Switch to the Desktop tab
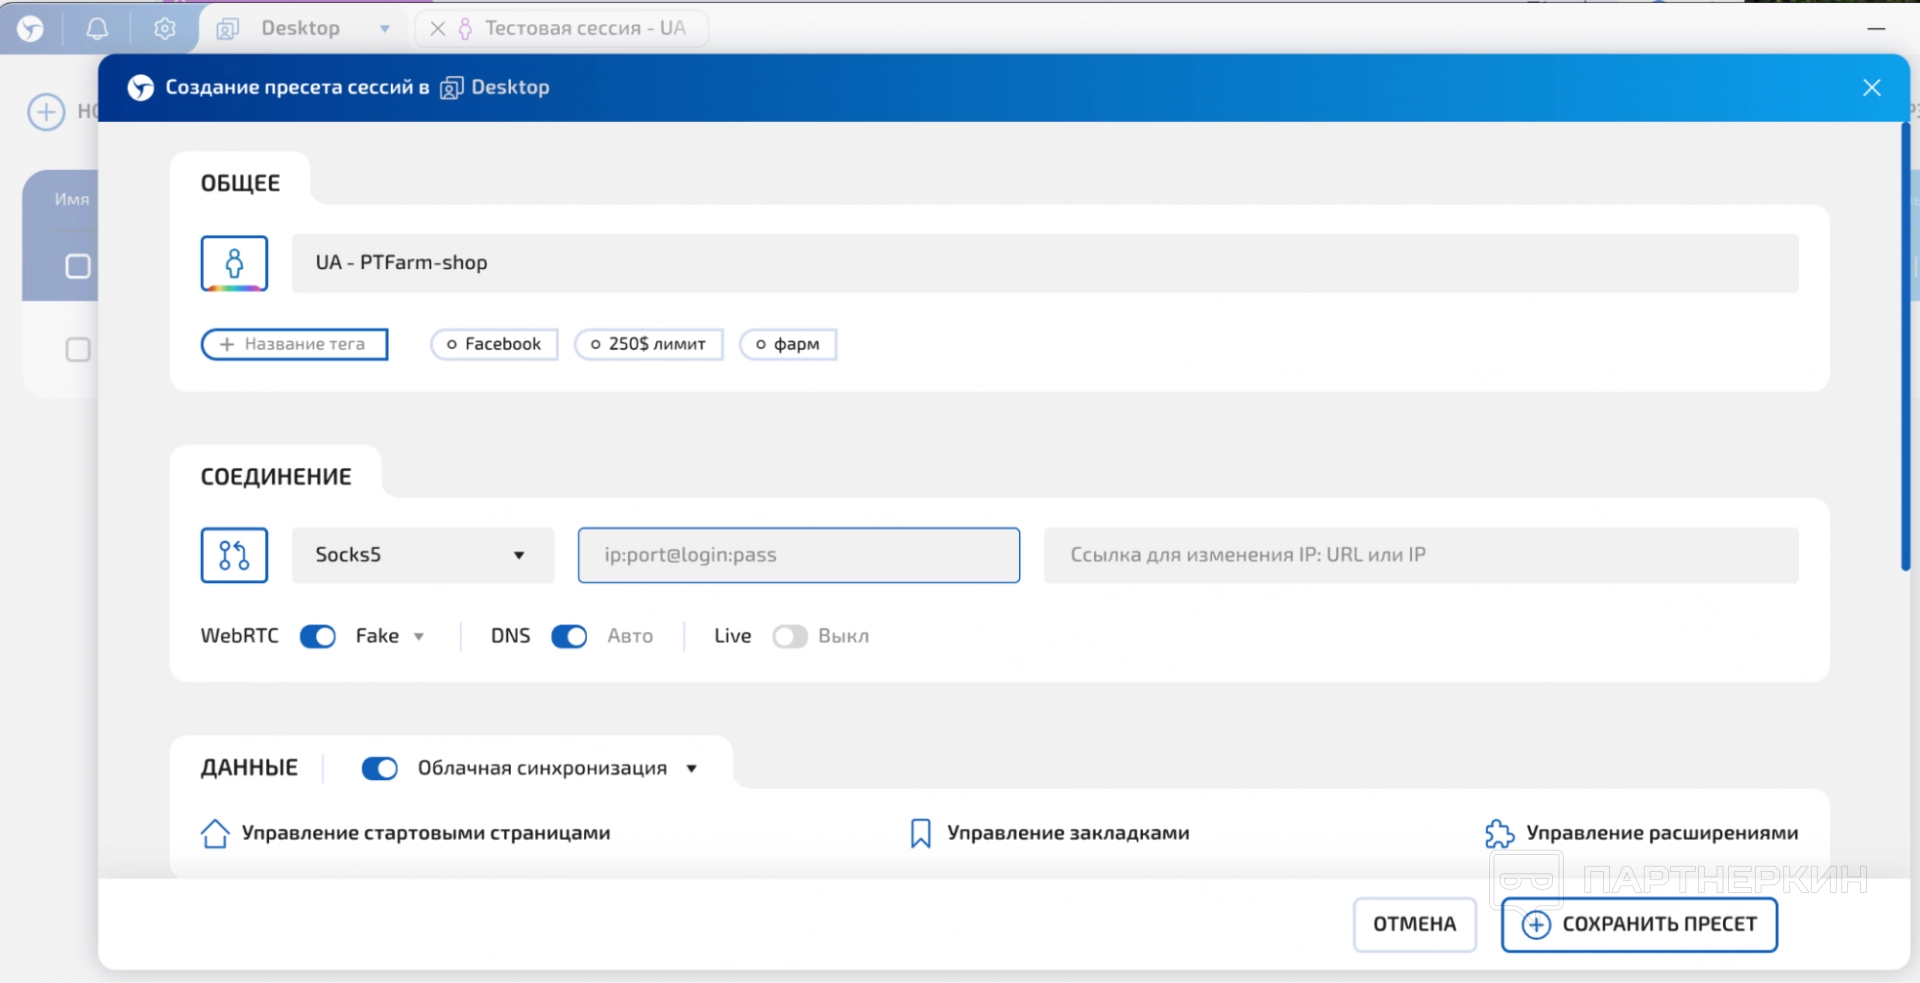This screenshot has width=1920, height=983. click(x=300, y=28)
